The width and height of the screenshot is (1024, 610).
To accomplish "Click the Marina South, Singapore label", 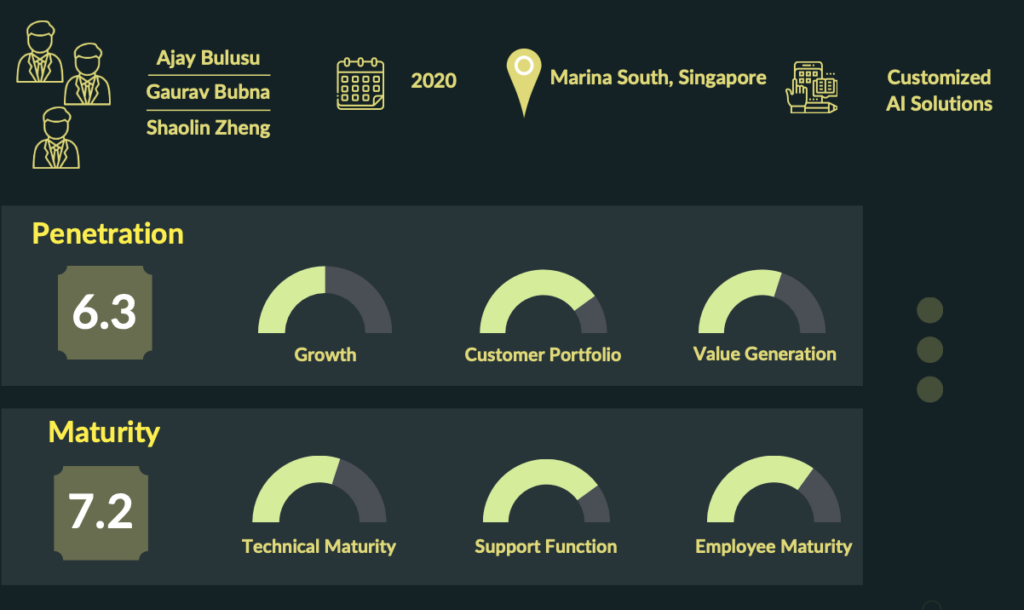I will pyautogui.click(x=658, y=78).
